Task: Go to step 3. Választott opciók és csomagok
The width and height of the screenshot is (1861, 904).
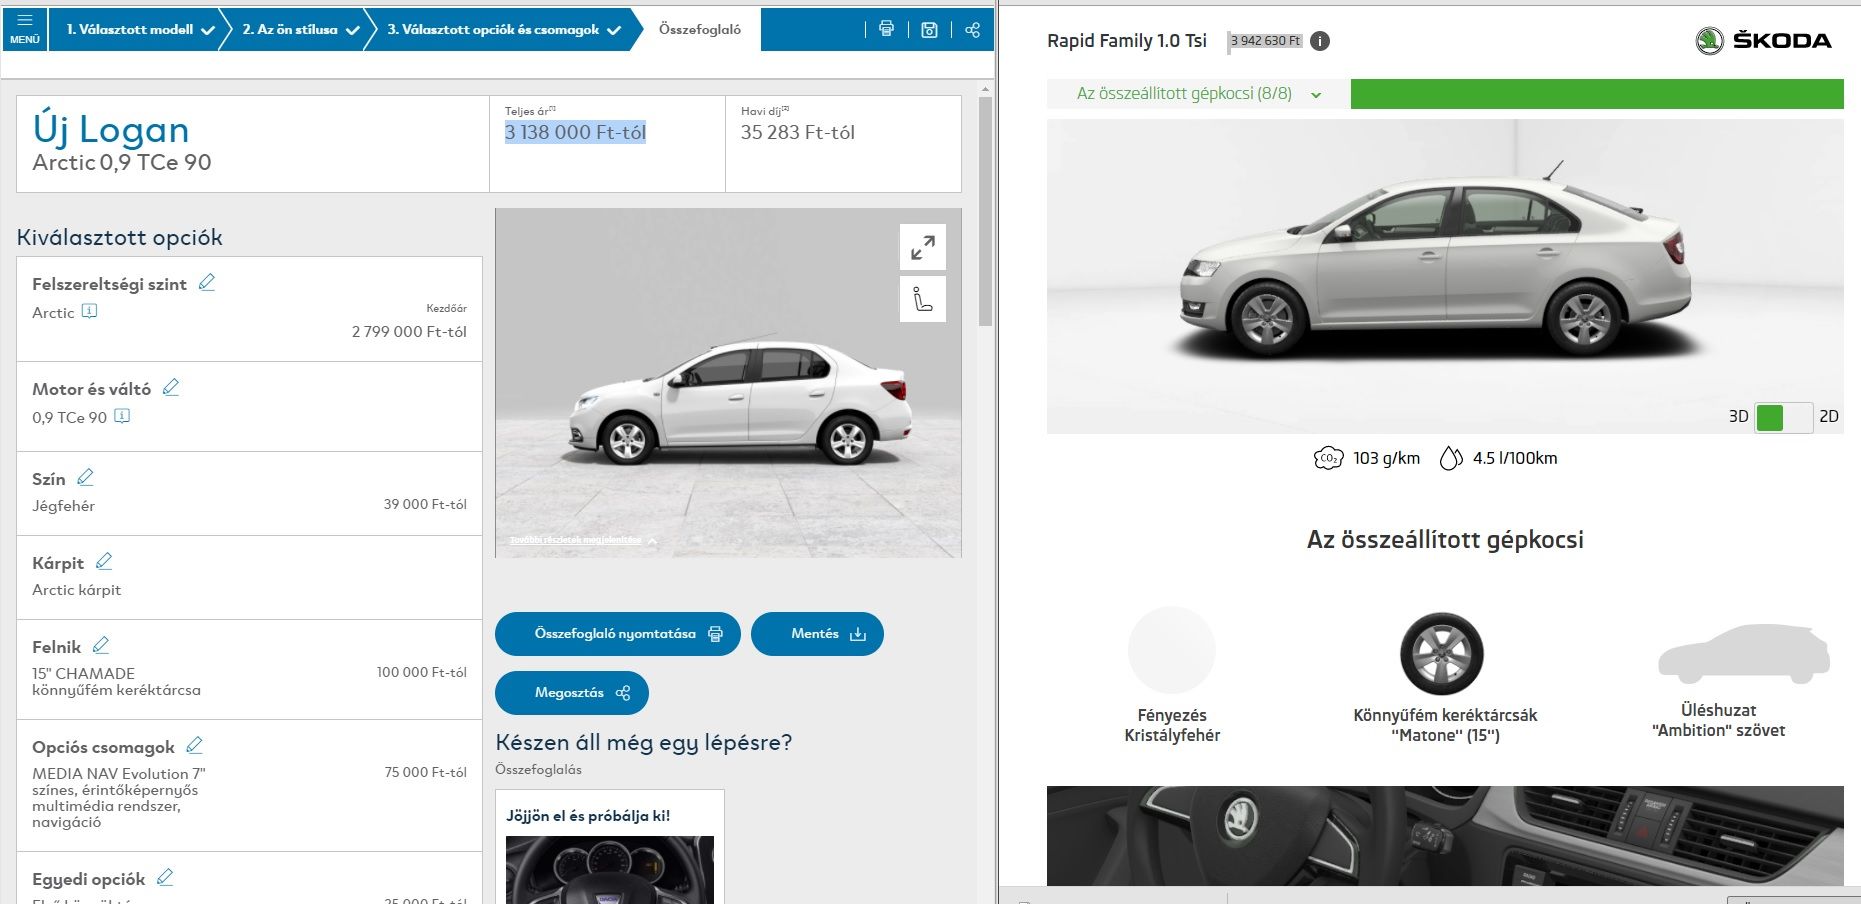Action: point(503,29)
